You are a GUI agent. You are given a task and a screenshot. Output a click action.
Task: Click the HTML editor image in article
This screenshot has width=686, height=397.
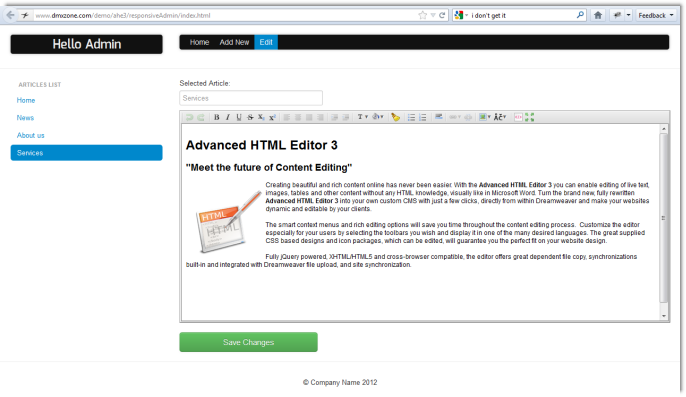click(228, 222)
